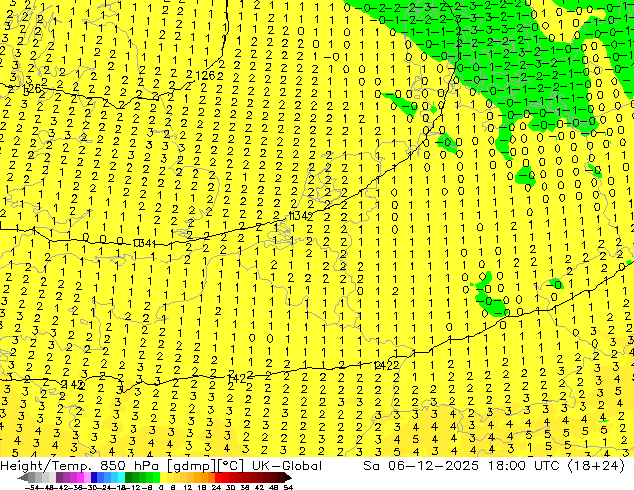
Task: Click the '54' legend scale value
Action: (x=288, y=488)
